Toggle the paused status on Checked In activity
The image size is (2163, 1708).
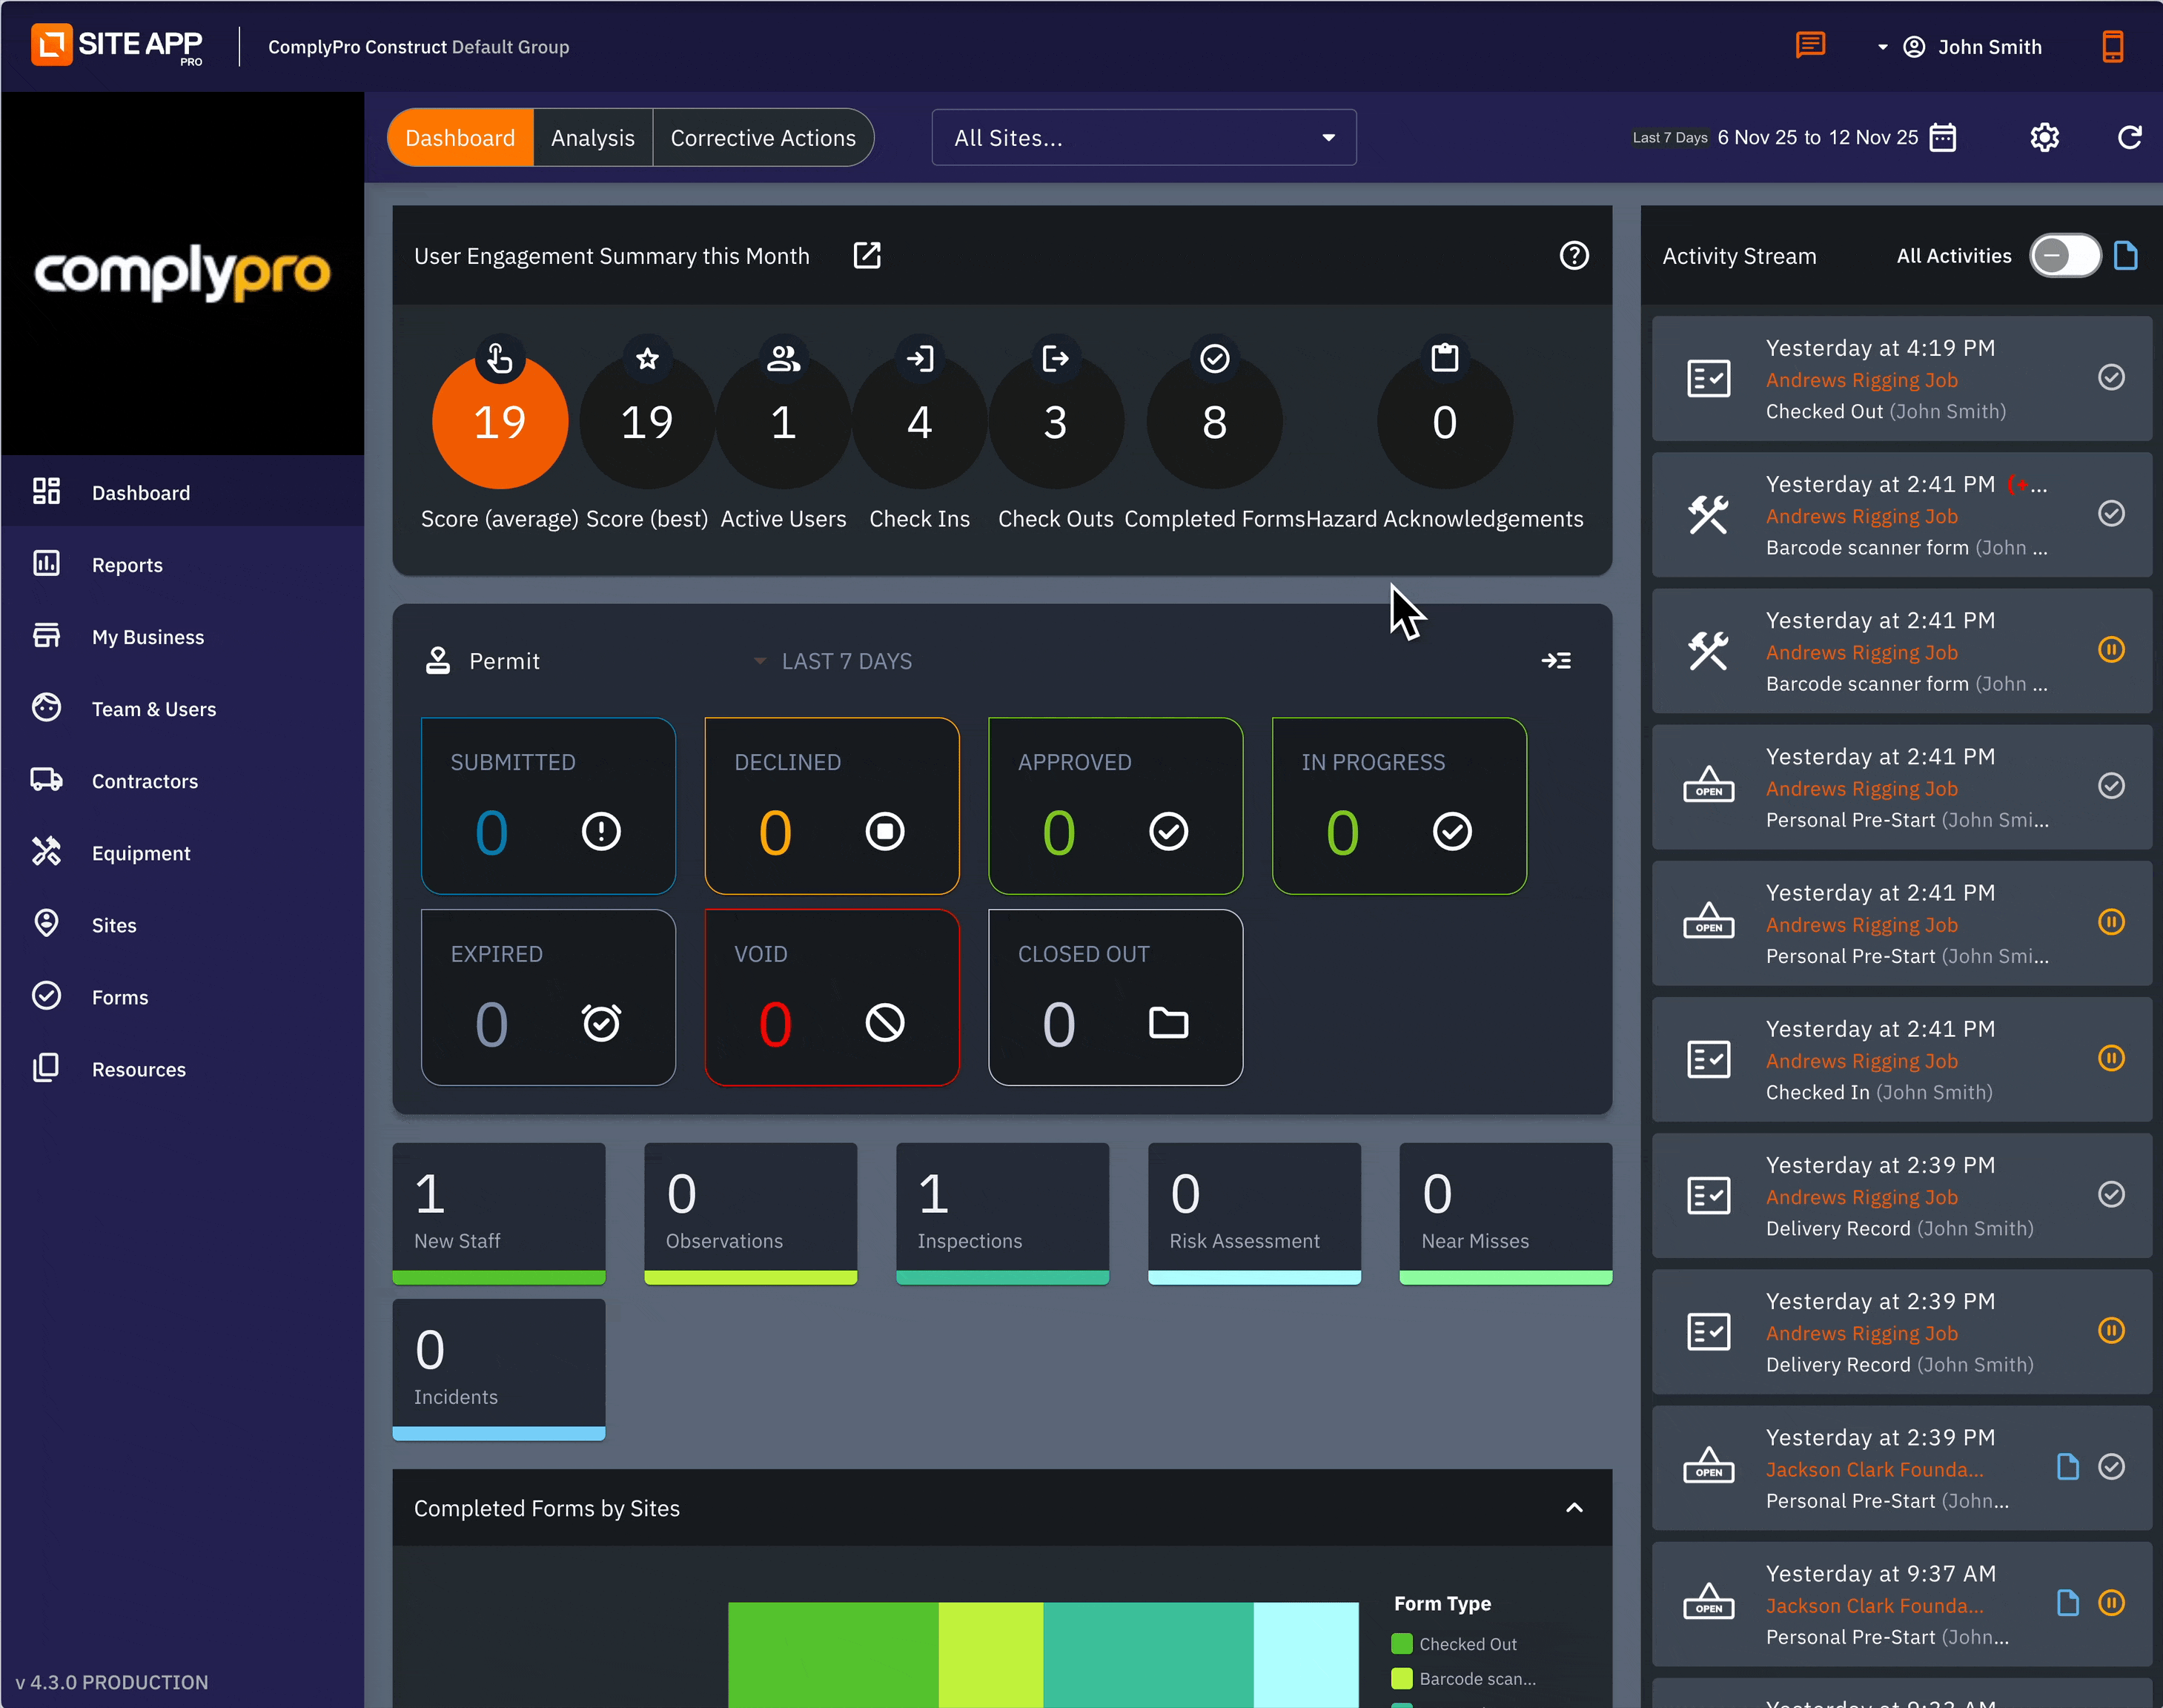pos(2111,1059)
